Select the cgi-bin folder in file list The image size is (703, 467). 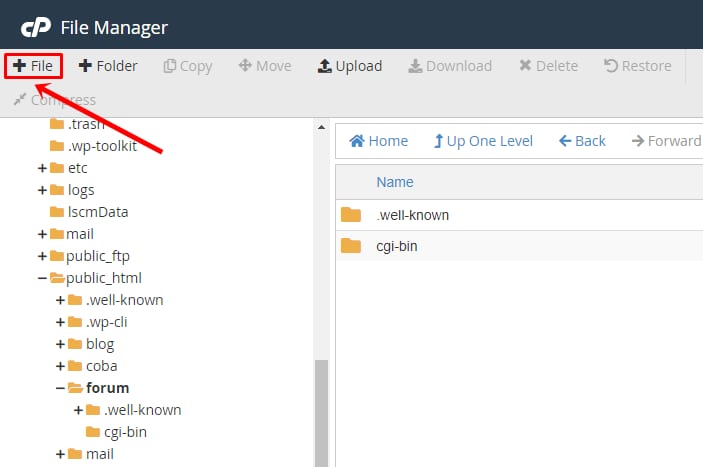[x=396, y=246]
